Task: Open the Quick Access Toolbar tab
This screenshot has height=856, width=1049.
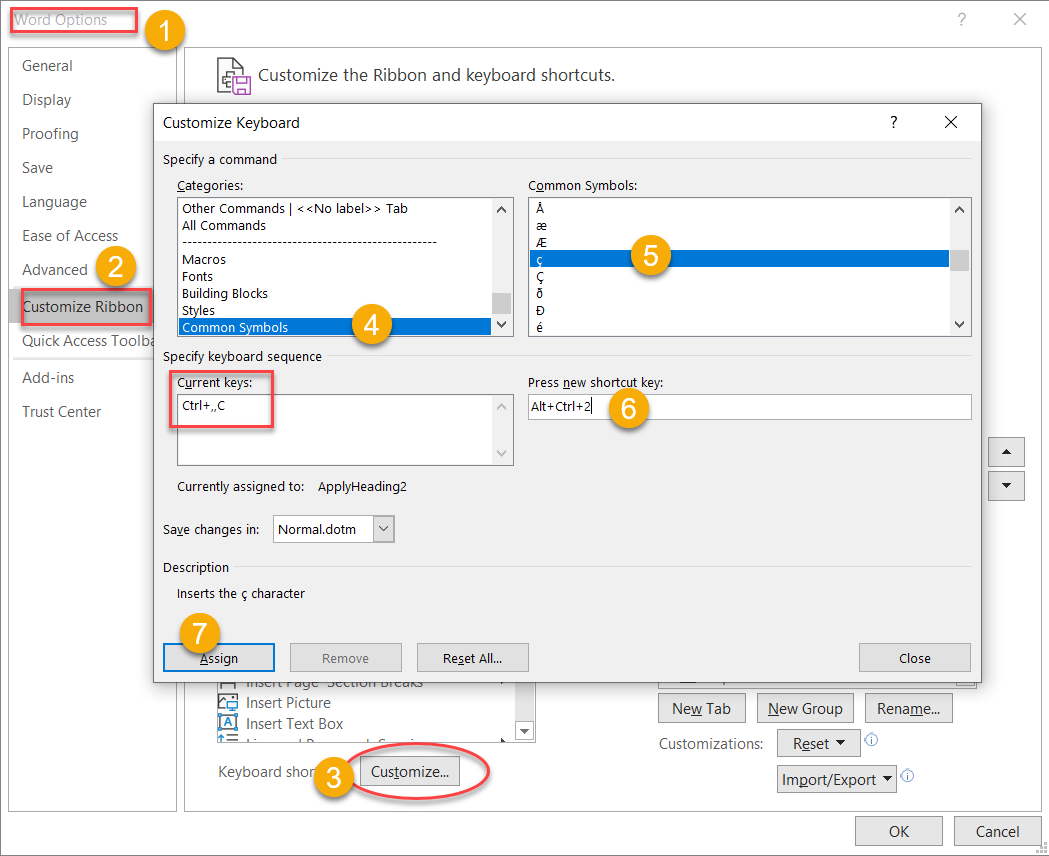Action: (87, 341)
